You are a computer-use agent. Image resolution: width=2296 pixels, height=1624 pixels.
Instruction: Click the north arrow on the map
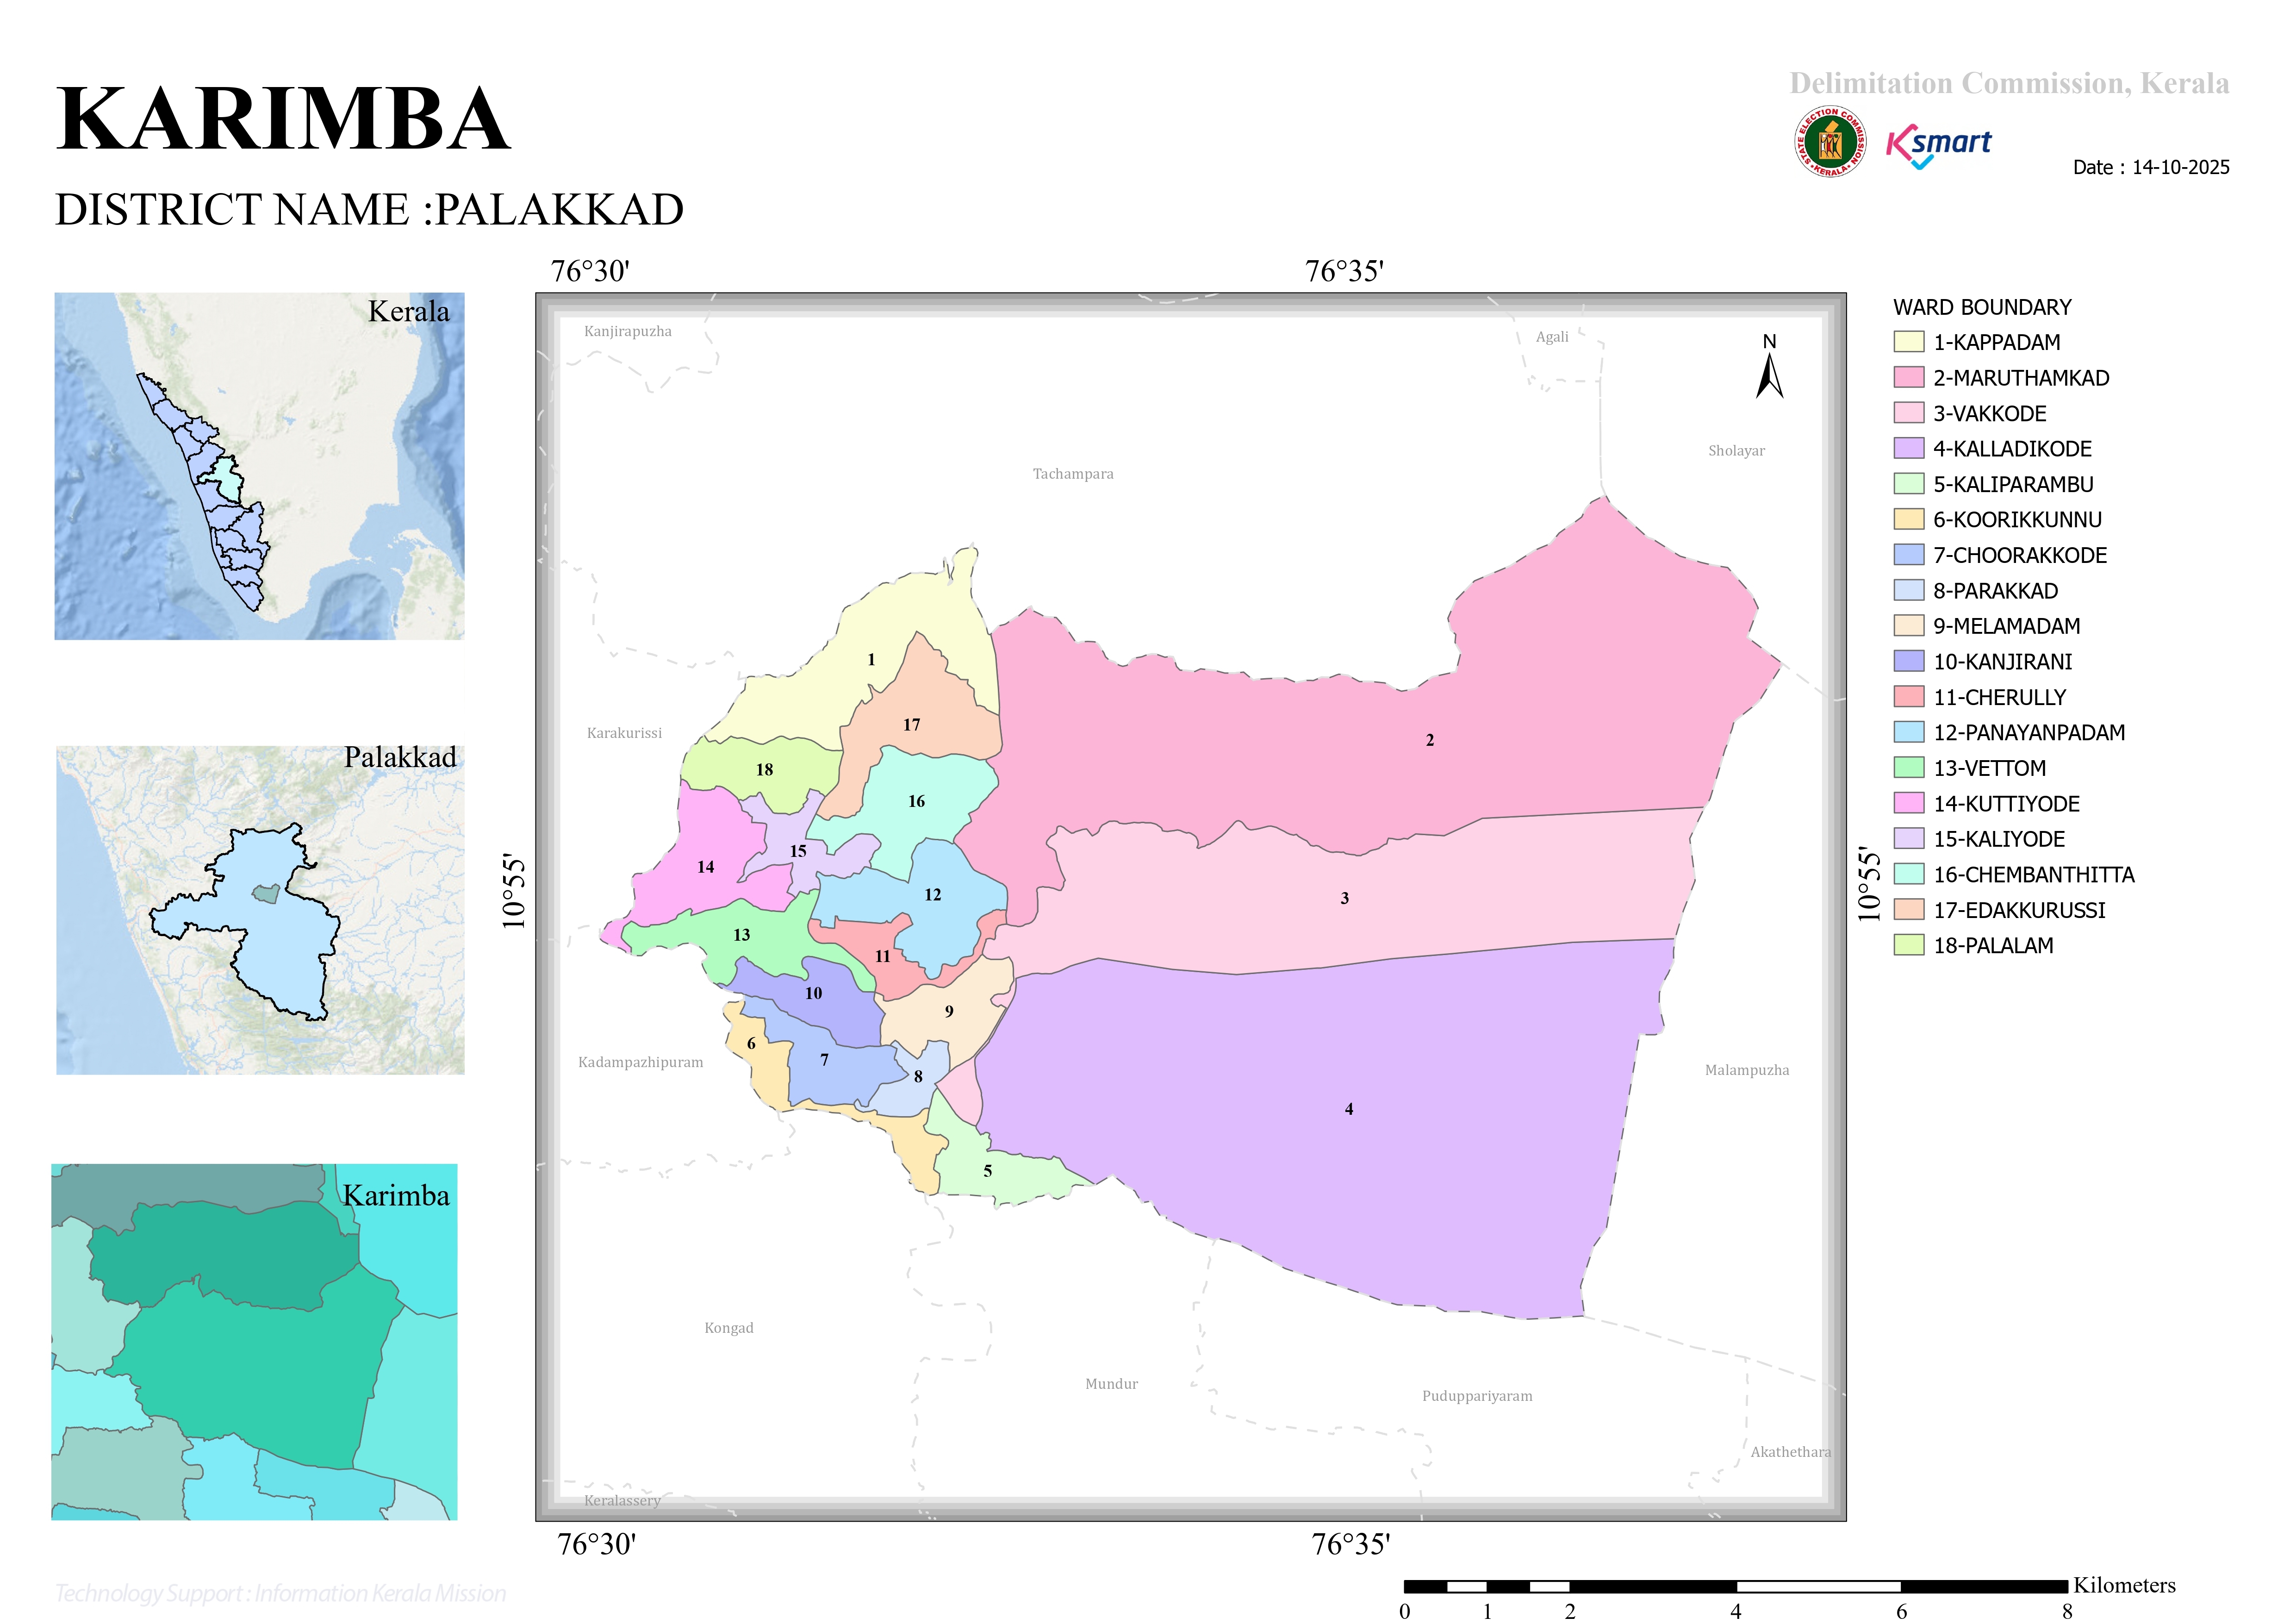(x=1769, y=367)
